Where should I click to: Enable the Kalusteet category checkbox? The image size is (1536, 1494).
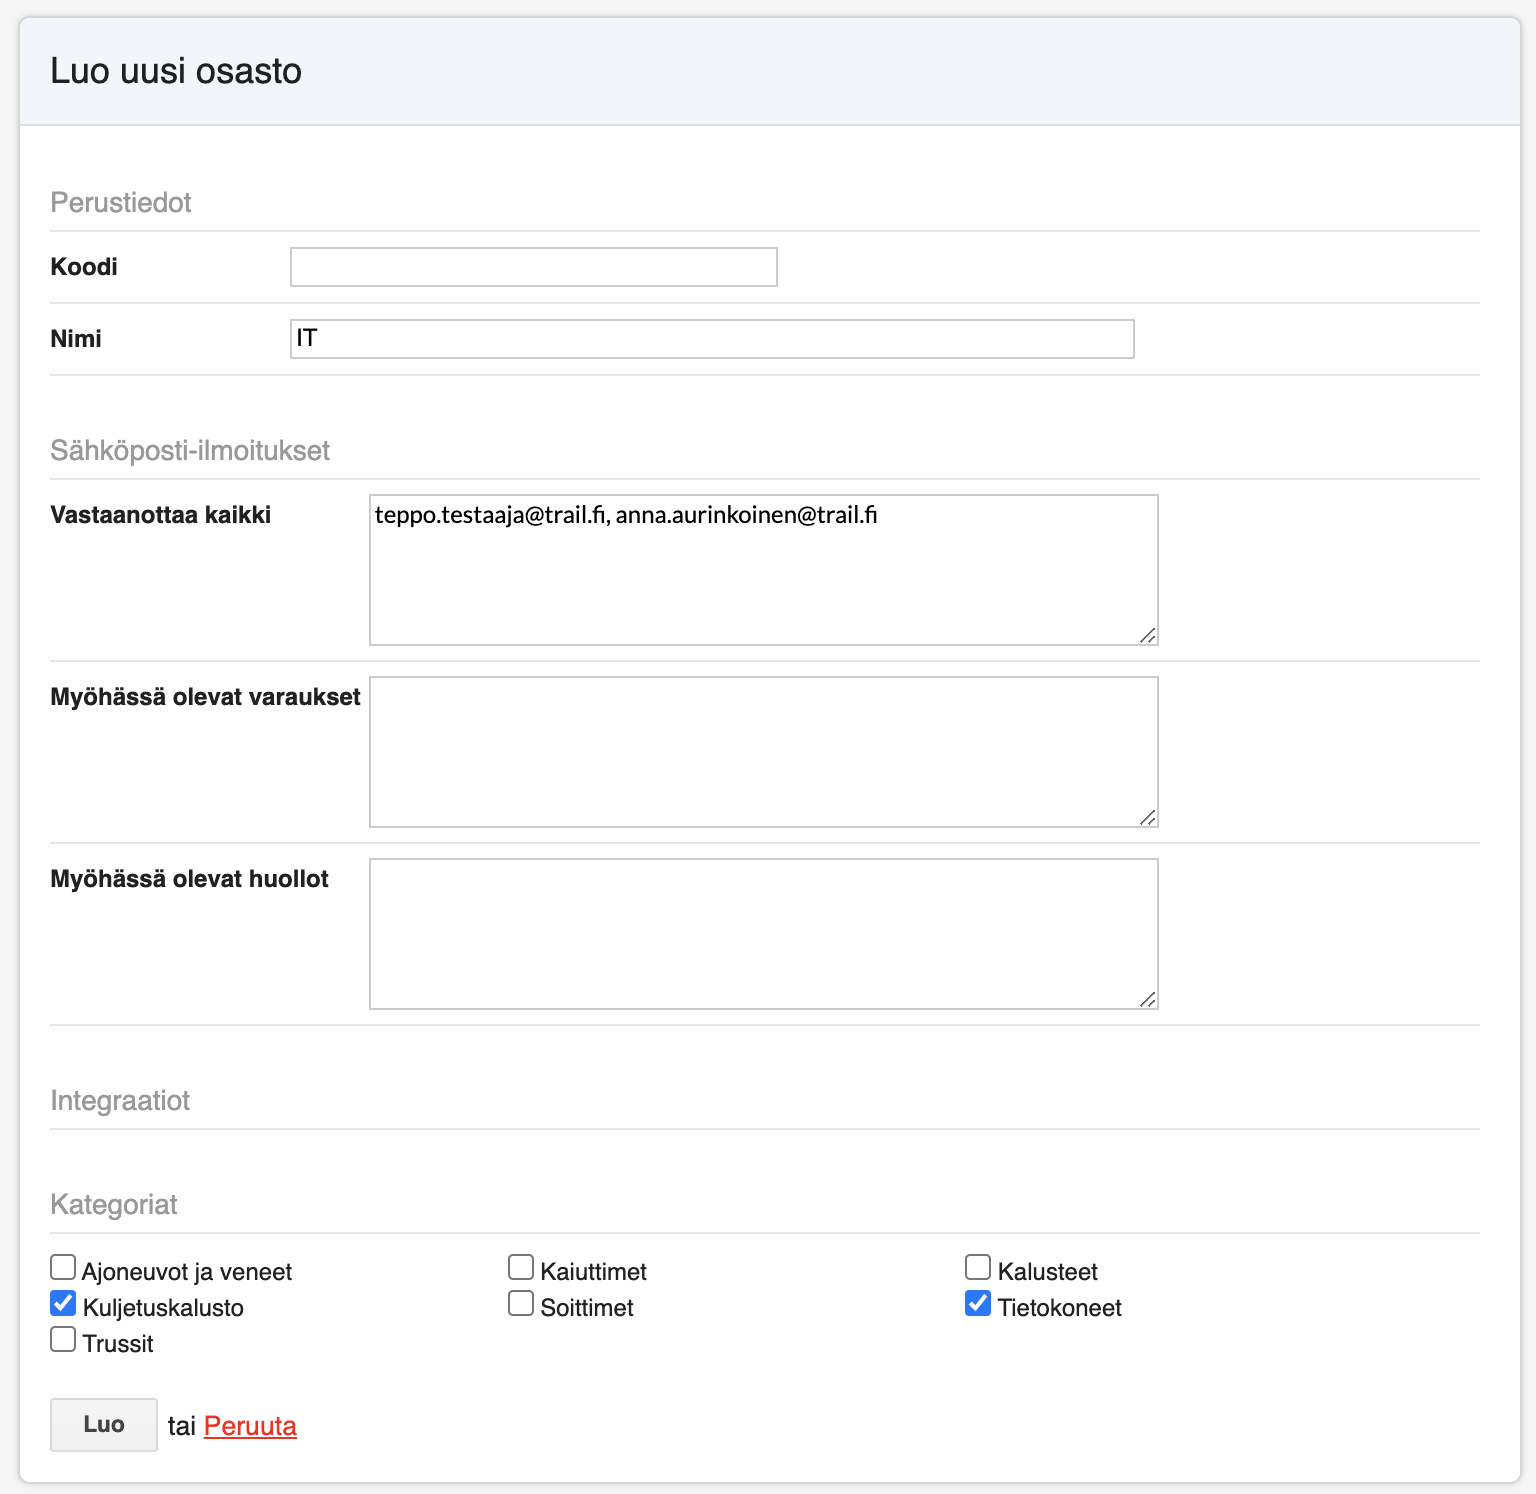[978, 1268]
